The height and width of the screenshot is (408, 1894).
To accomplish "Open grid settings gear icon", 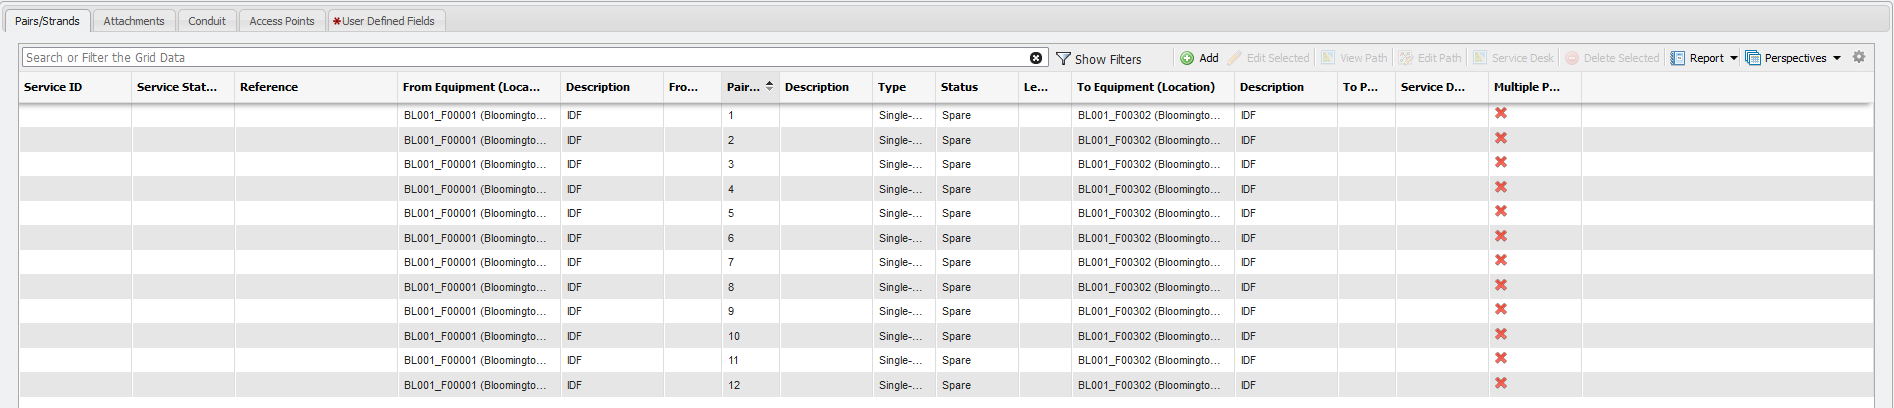I will (1859, 57).
